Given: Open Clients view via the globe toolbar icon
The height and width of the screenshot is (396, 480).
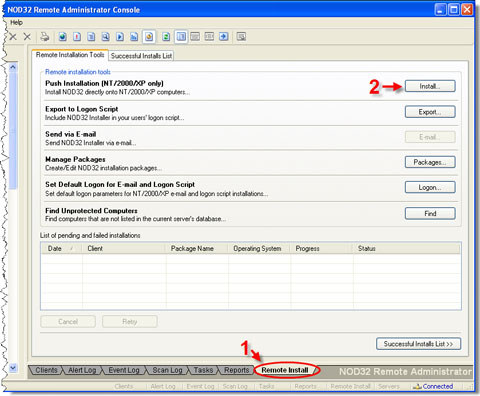Looking at the screenshot, I should pos(63,37).
